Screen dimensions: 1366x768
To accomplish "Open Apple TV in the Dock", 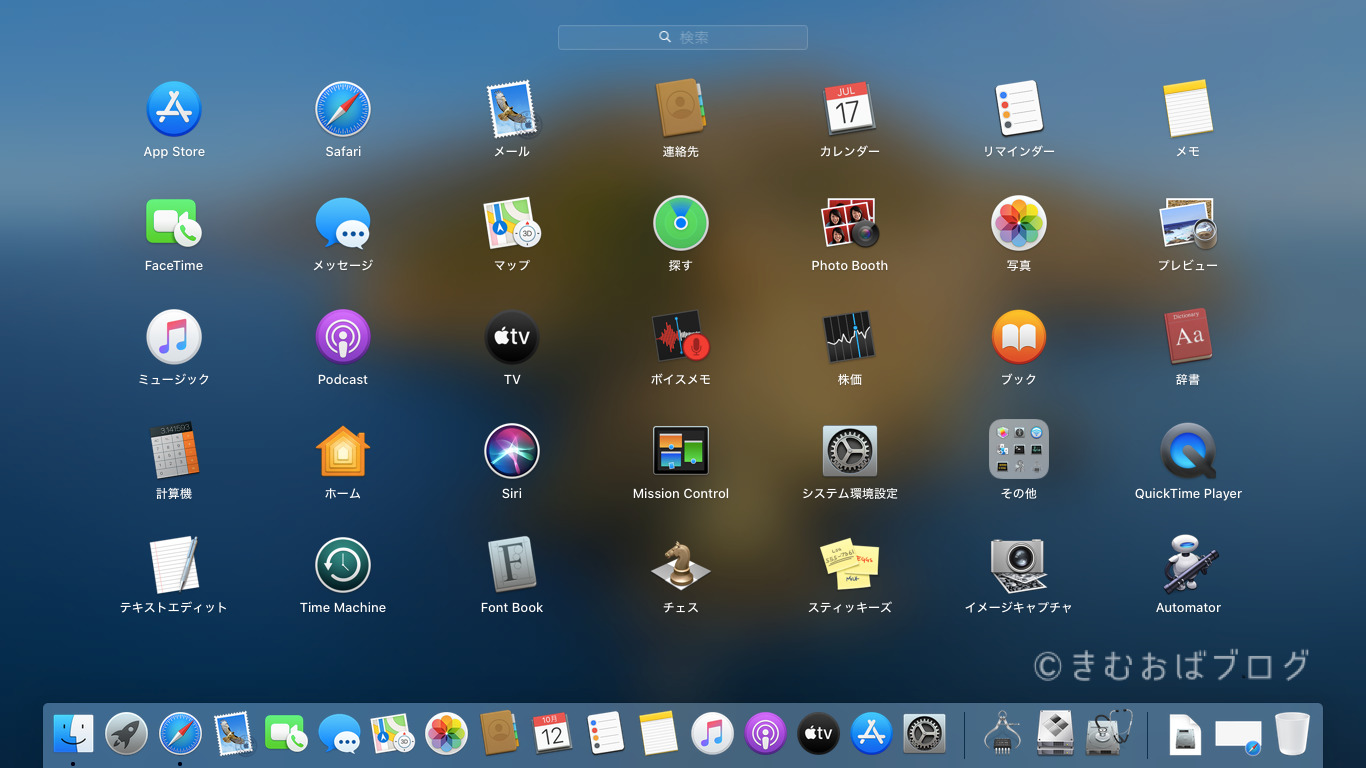I will click(818, 734).
